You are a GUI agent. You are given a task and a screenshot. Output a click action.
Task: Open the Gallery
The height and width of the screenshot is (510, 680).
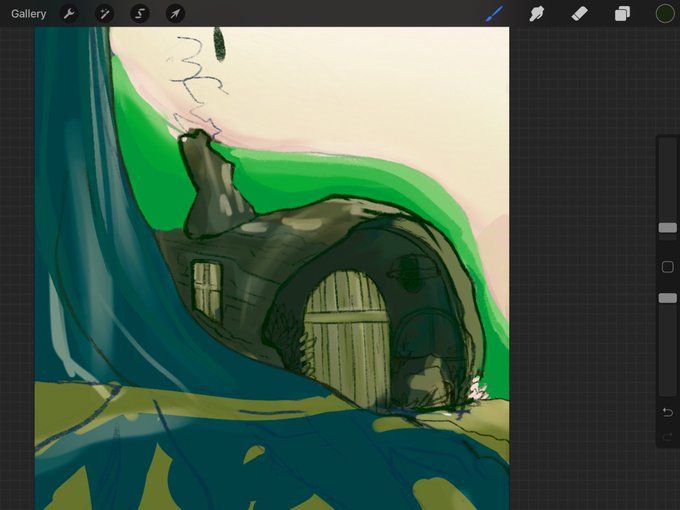pyautogui.click(x=29, y=14)
